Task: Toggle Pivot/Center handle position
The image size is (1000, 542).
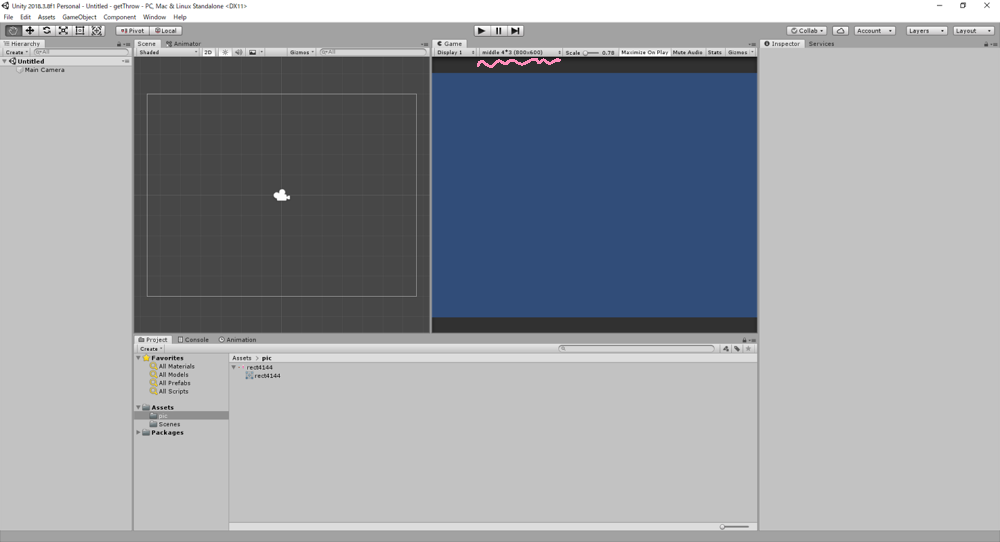Action: pyautogui.click(x=132, y=31)
